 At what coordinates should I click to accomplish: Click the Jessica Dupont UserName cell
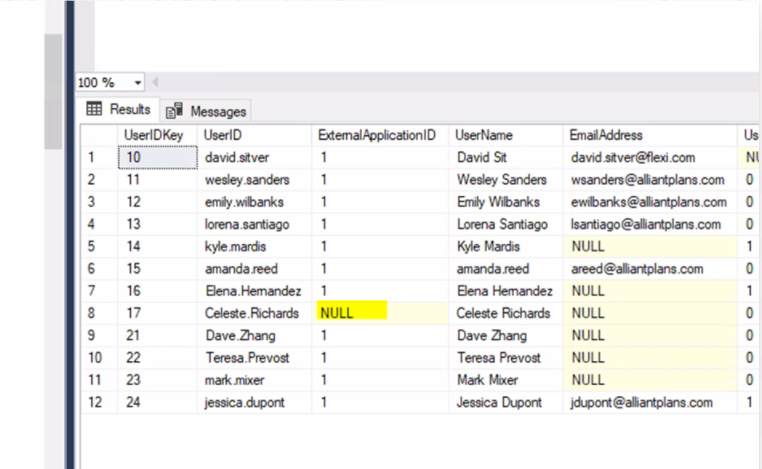click(x=506, y=402)
